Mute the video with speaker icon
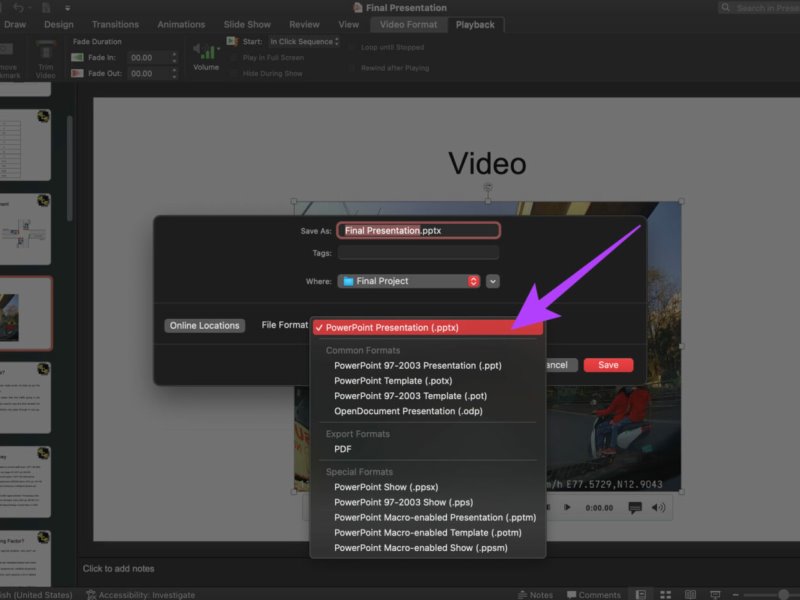Viewport: 800px width, 600px height. click(658, 508)
